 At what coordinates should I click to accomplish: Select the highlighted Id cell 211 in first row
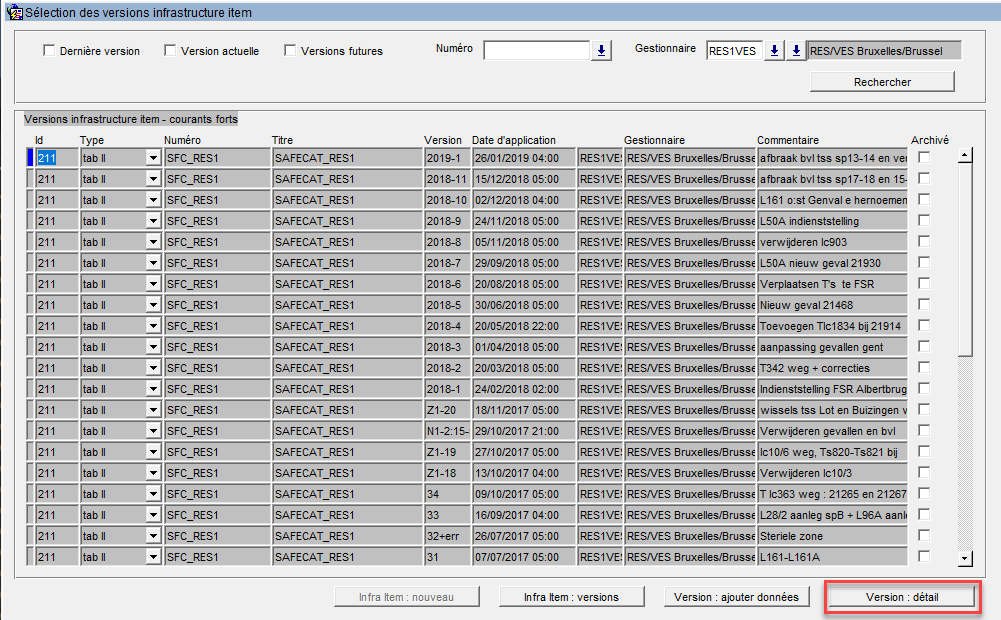point(57,158)
